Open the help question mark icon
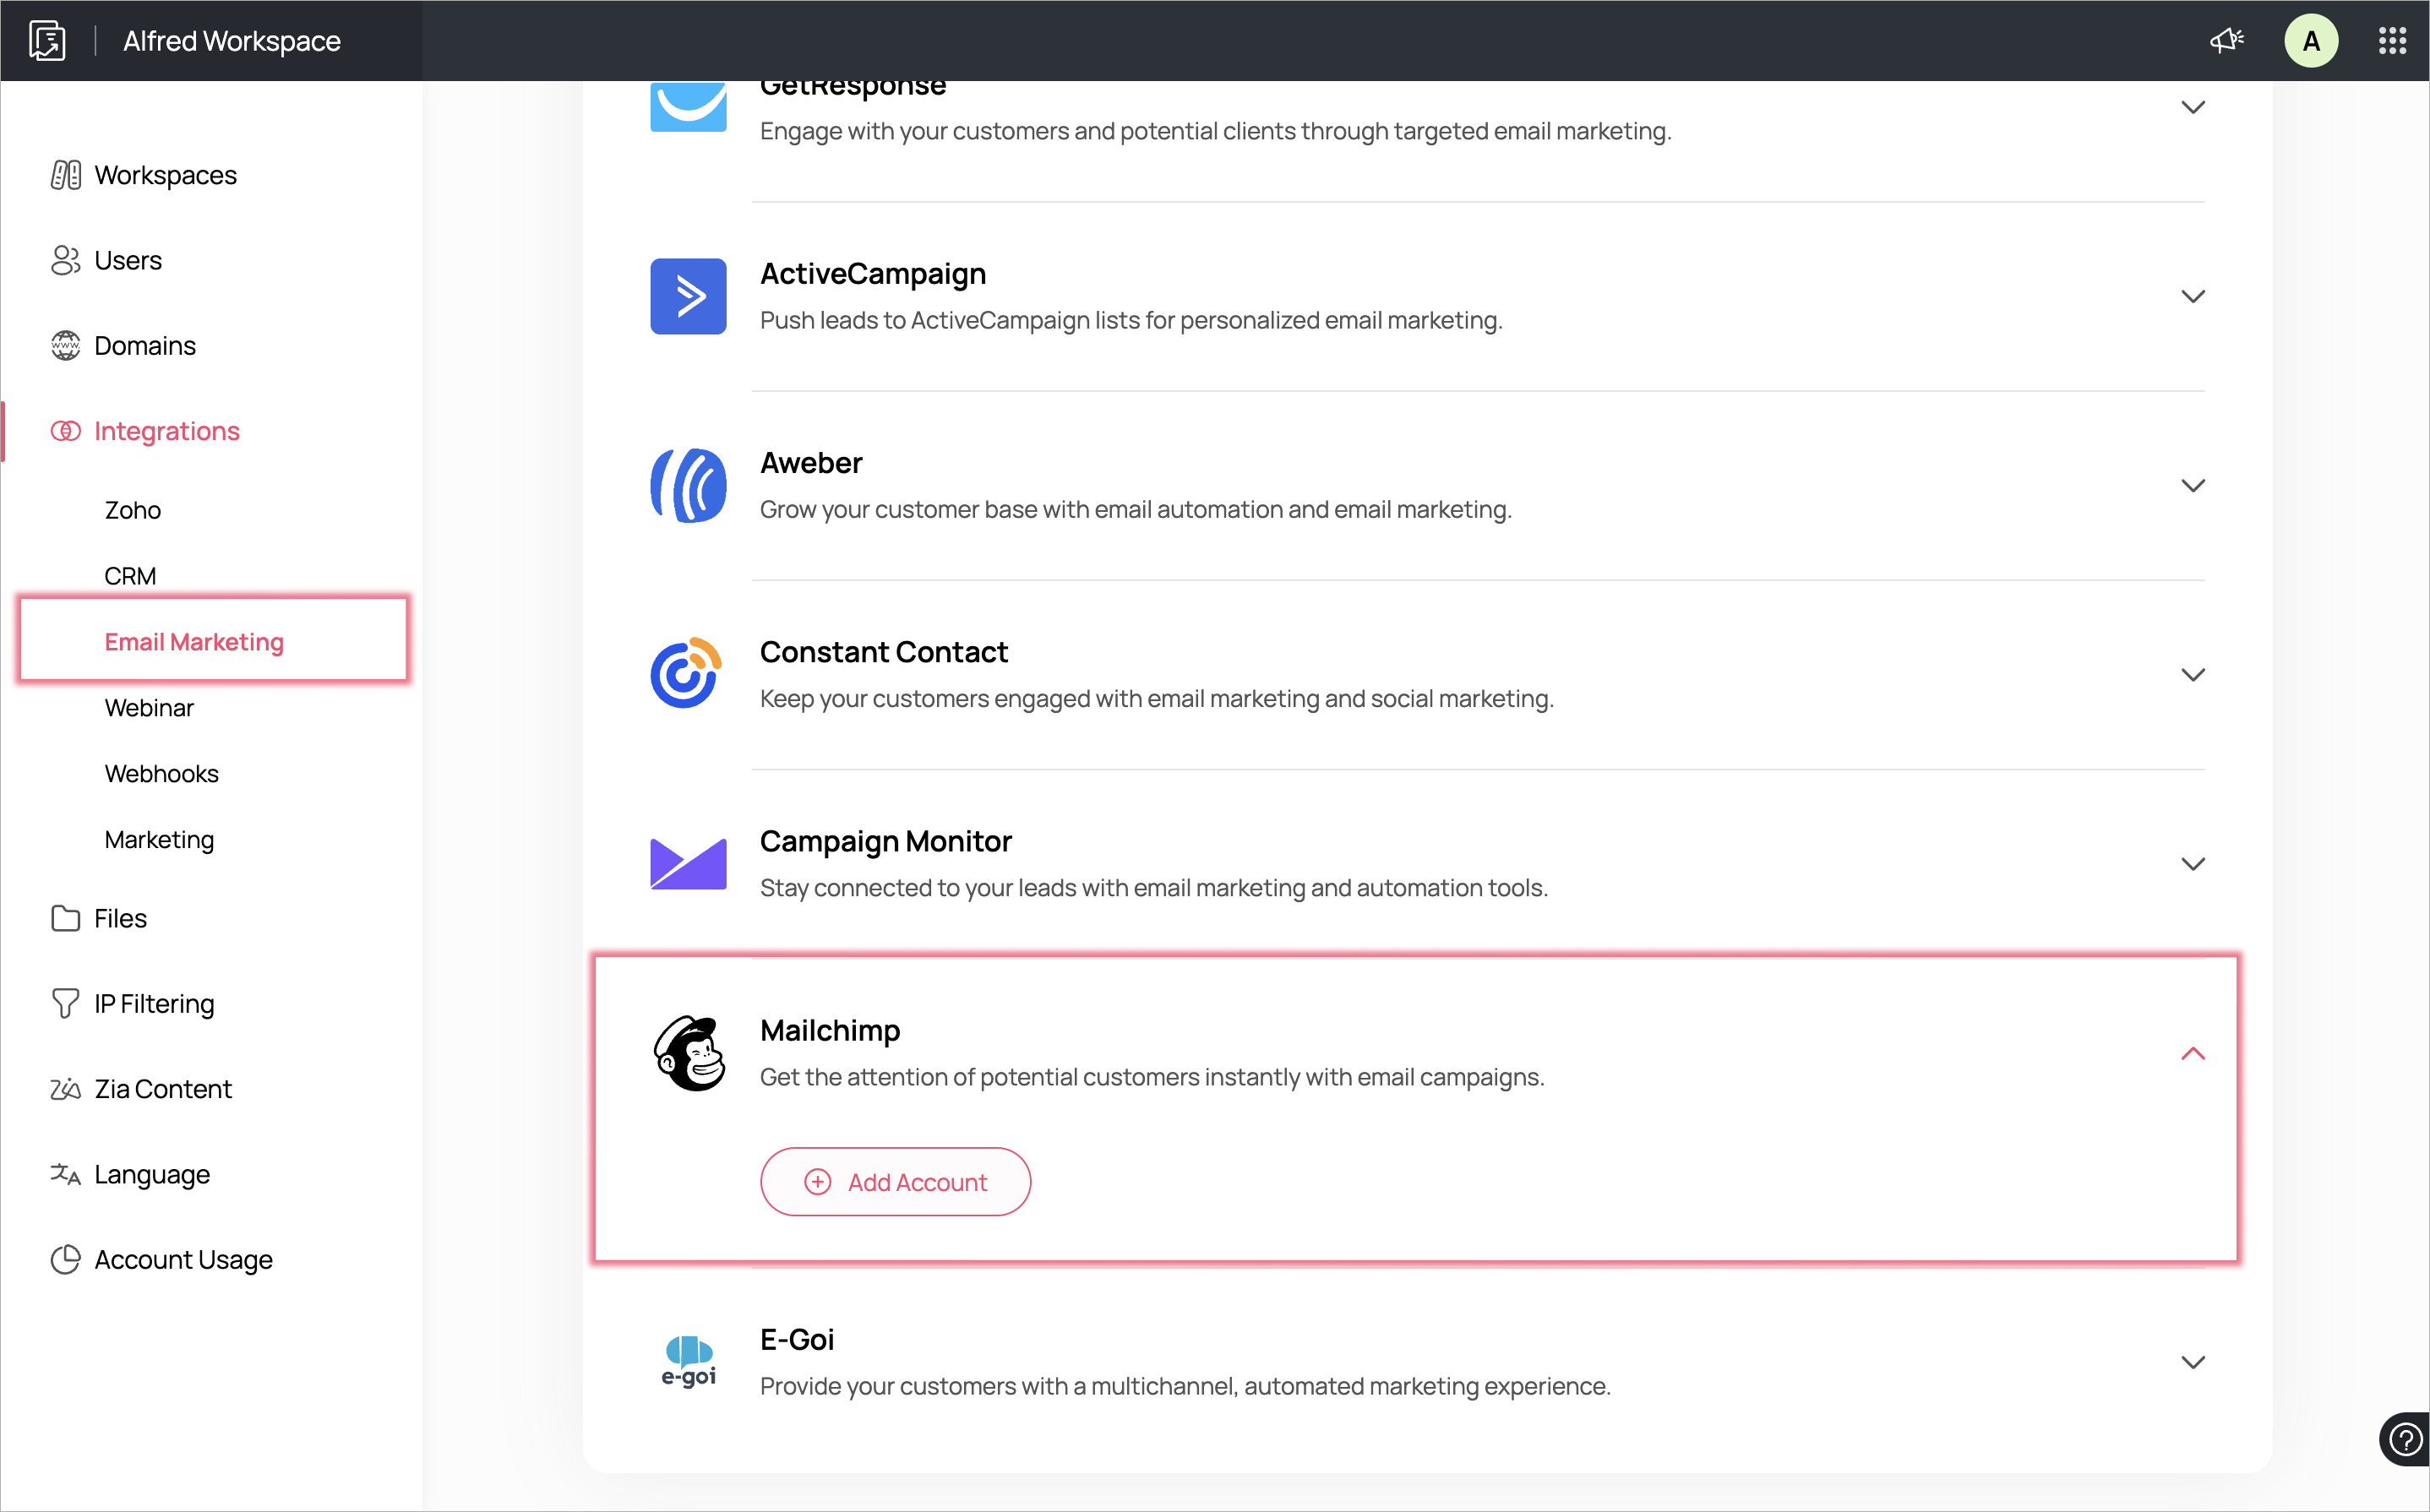This screenshot has width=2430, height=1512. coord(2405,1439)
